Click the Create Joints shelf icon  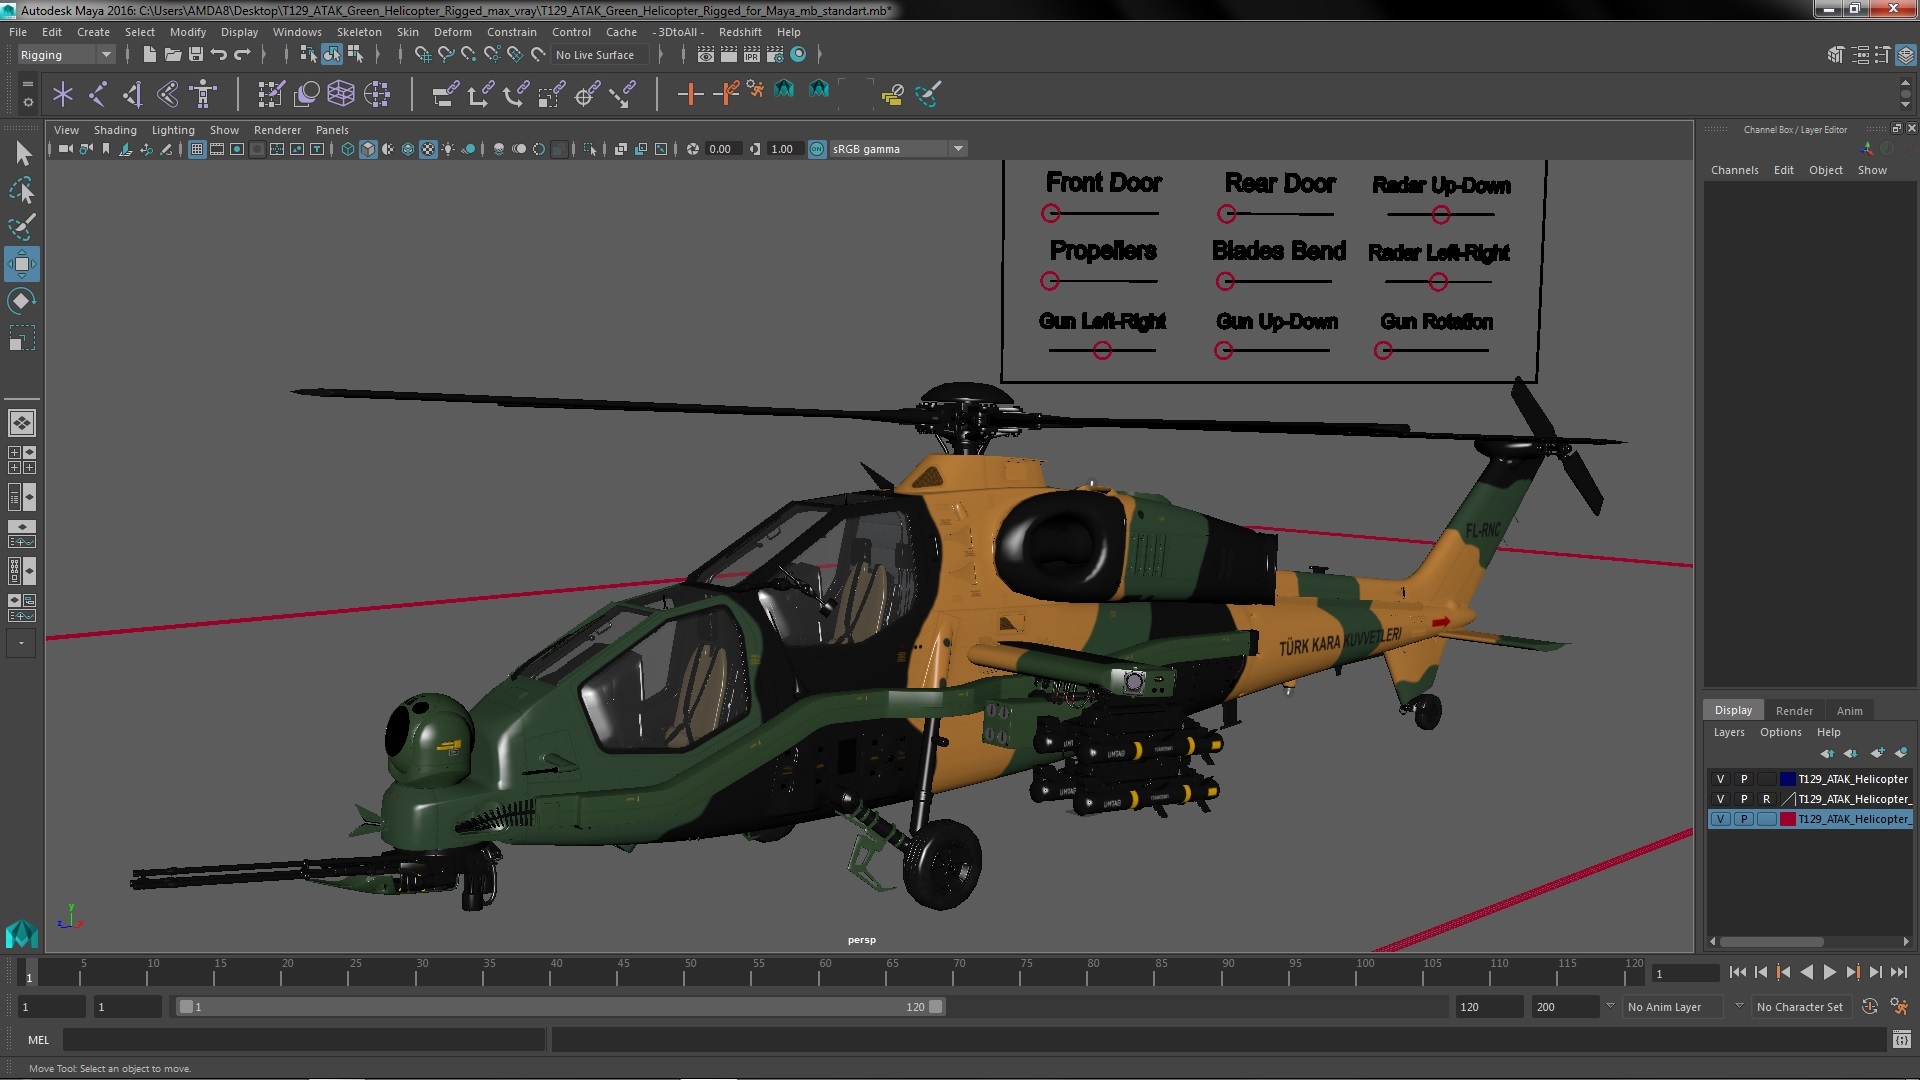pos(98,95)
